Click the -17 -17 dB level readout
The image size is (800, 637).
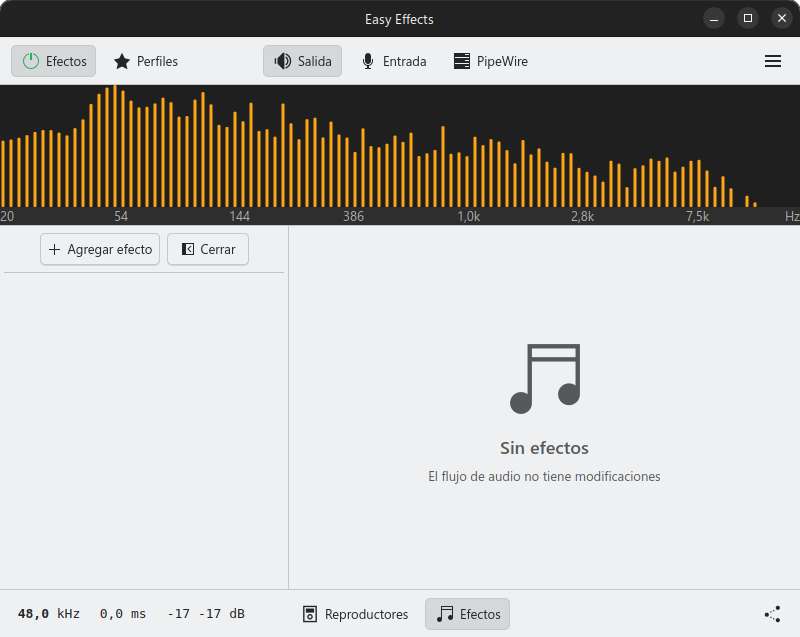point(206,614)
